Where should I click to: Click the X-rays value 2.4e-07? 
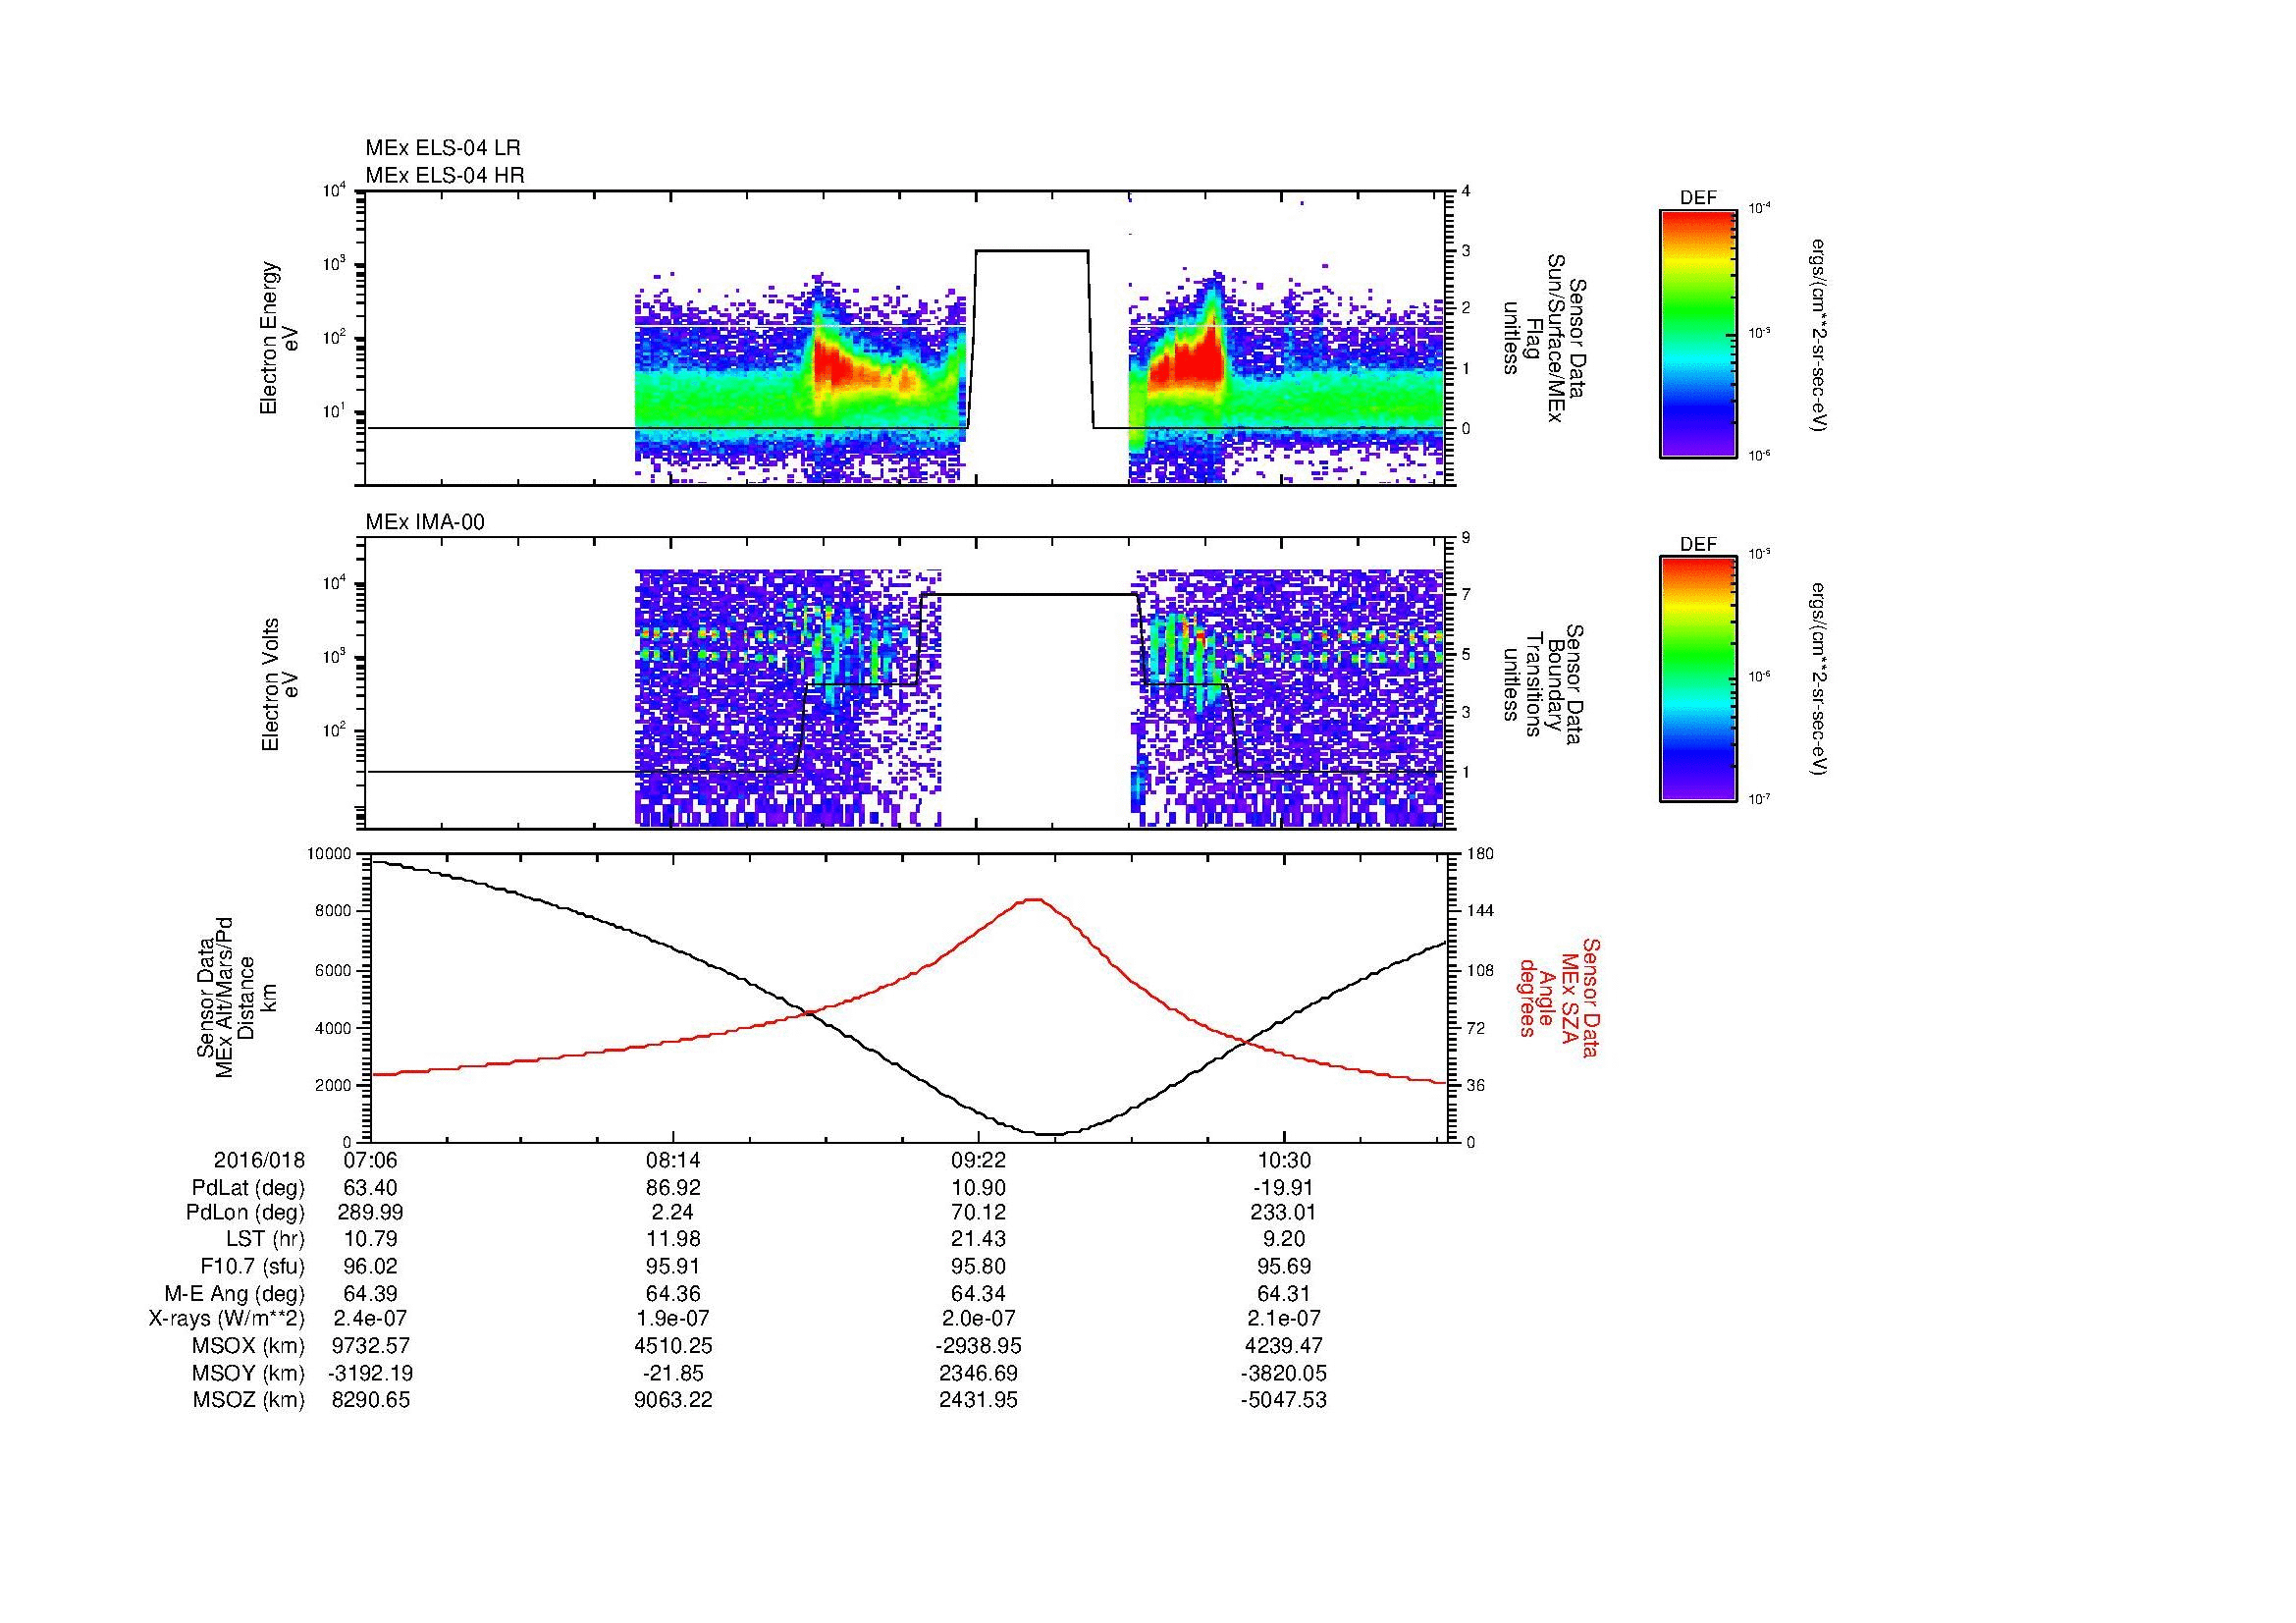[371, 1320]
